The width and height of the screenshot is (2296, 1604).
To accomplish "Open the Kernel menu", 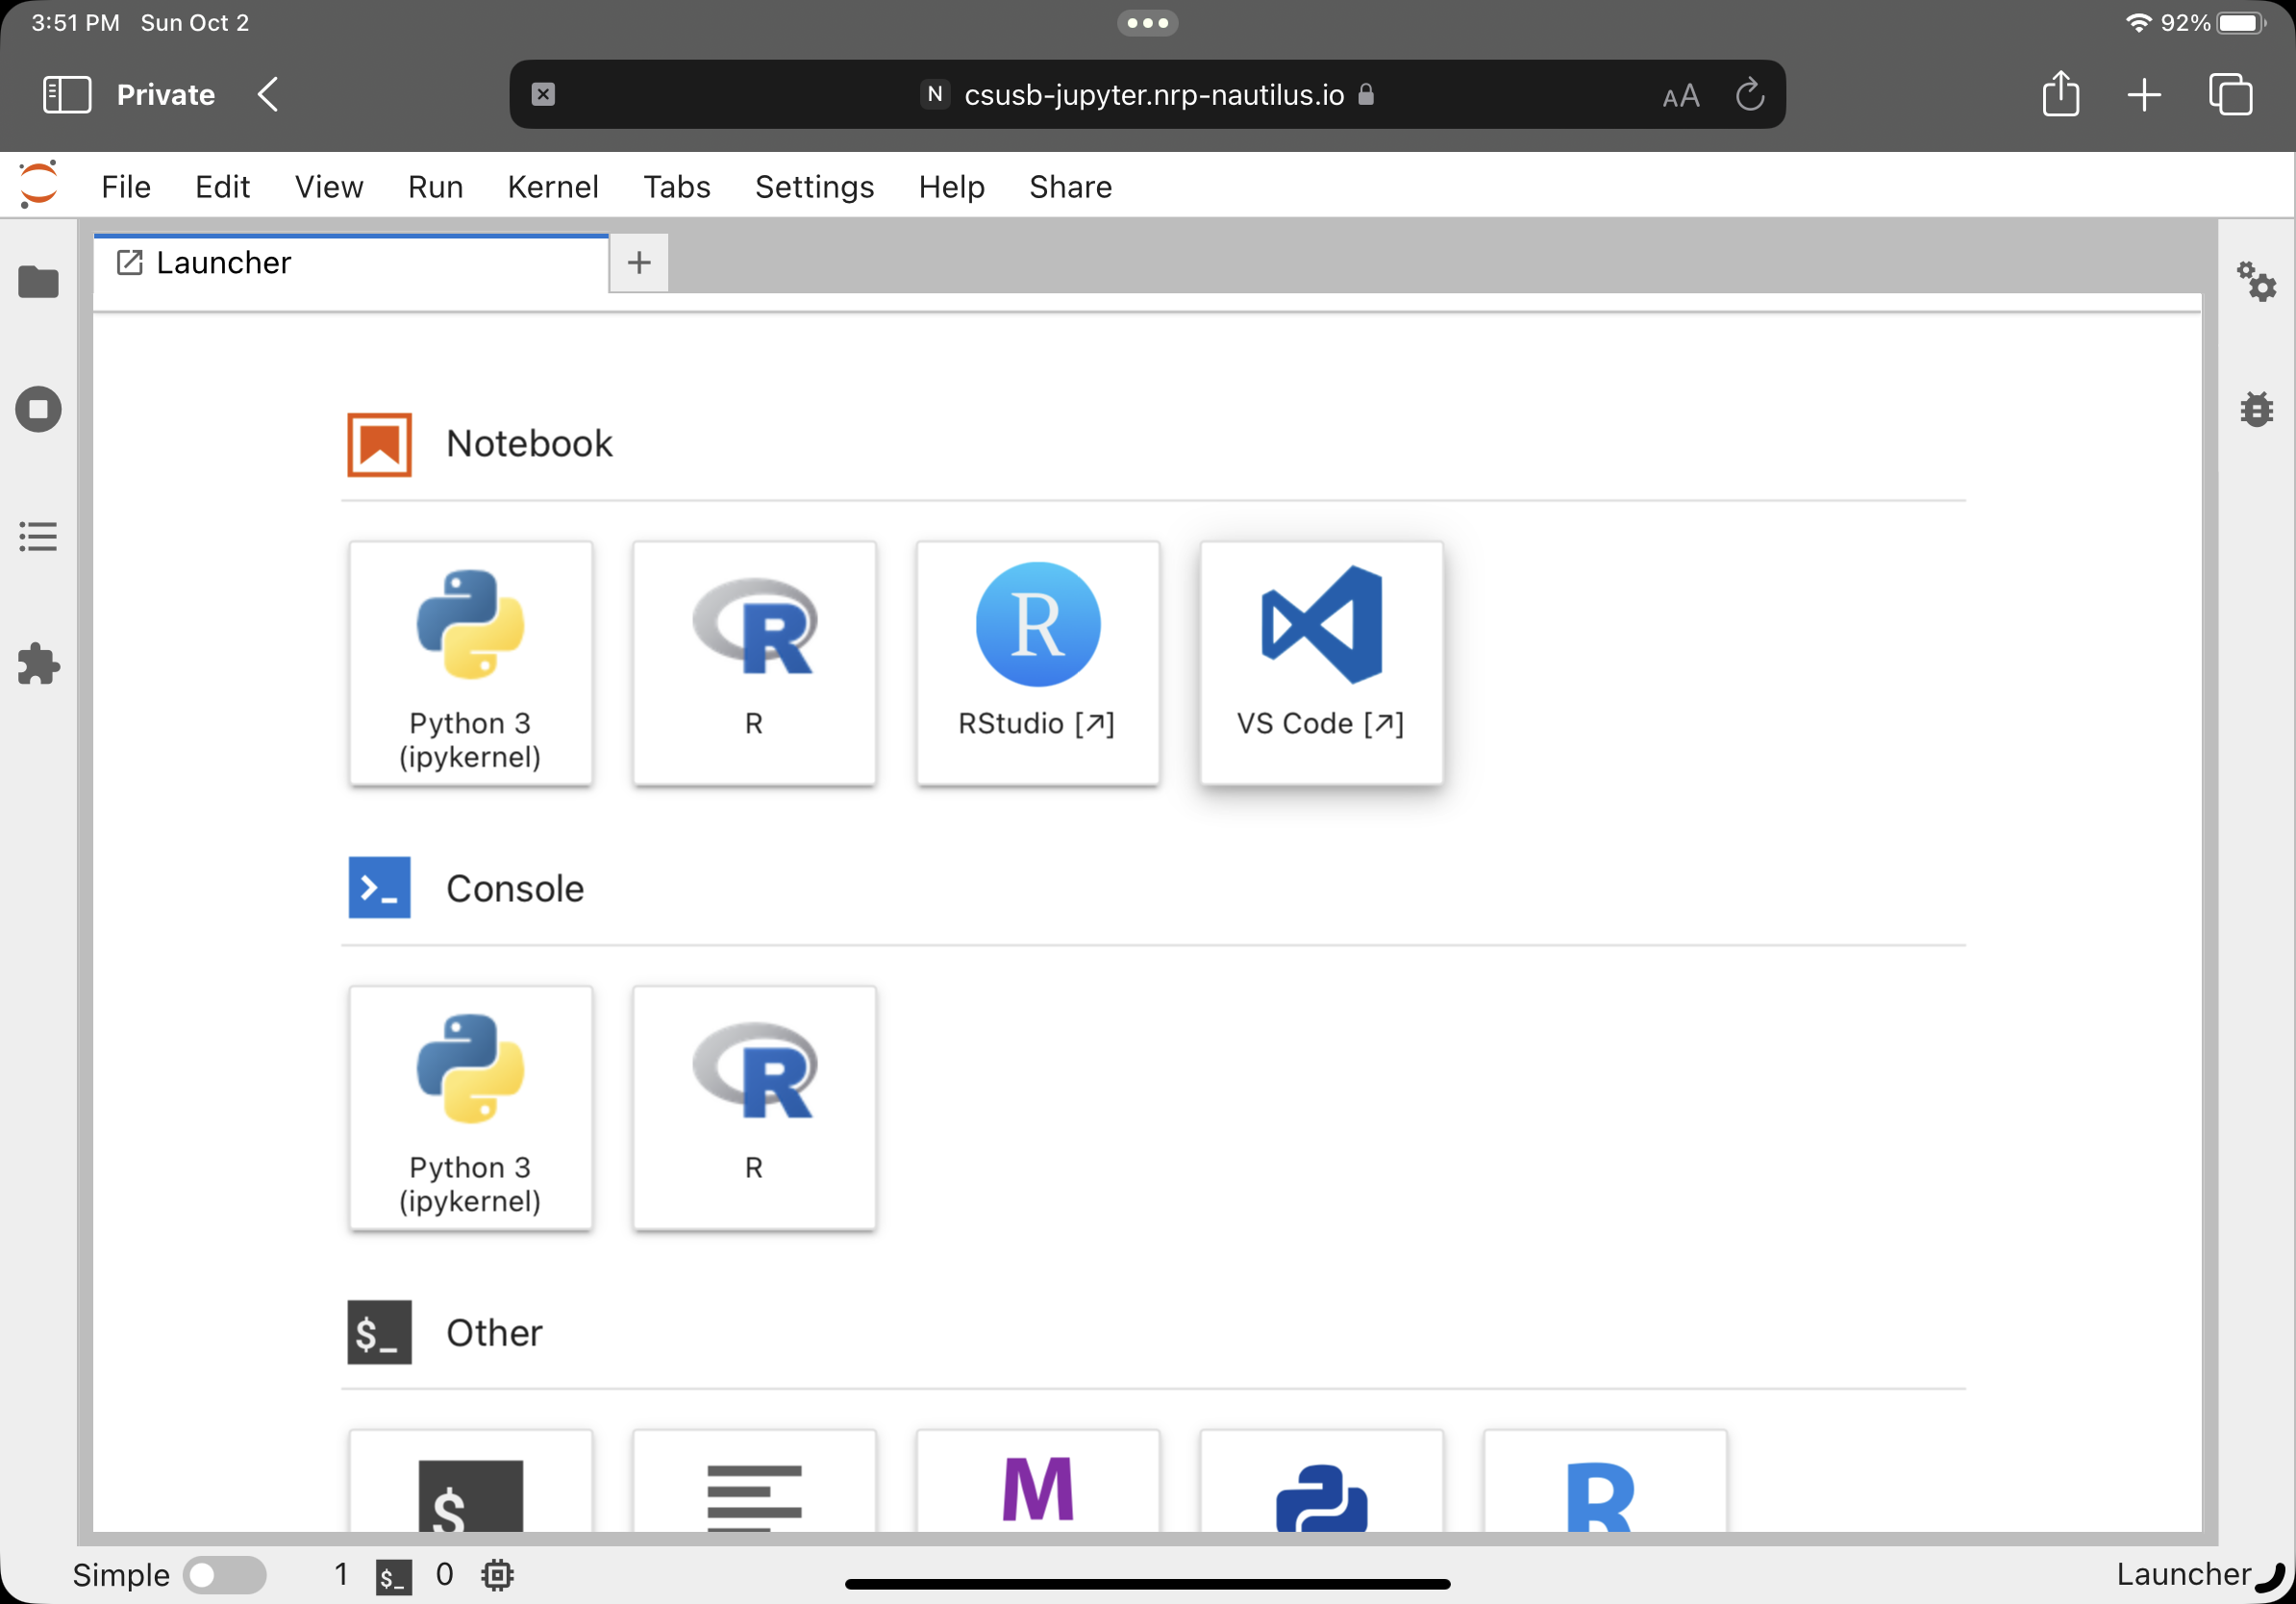I will [x=553, y=186].
